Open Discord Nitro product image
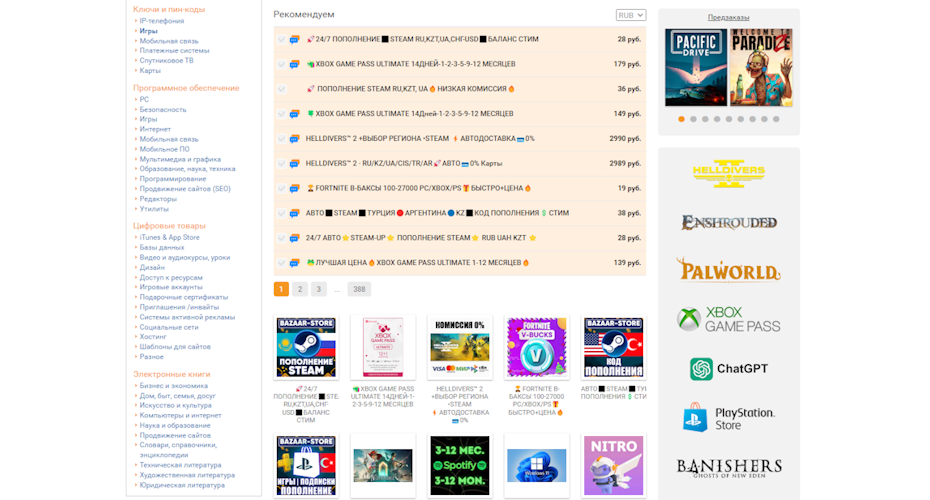The height and width of the screenshot is (500, 930). coord(613,466)
